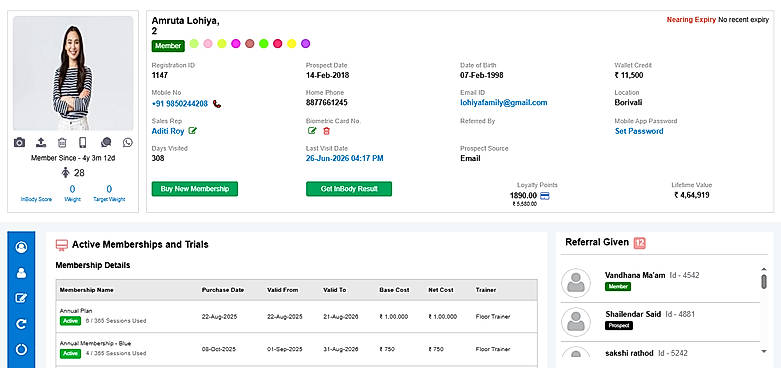Click the red-pink color tag dot

click(x=277, y=43)
